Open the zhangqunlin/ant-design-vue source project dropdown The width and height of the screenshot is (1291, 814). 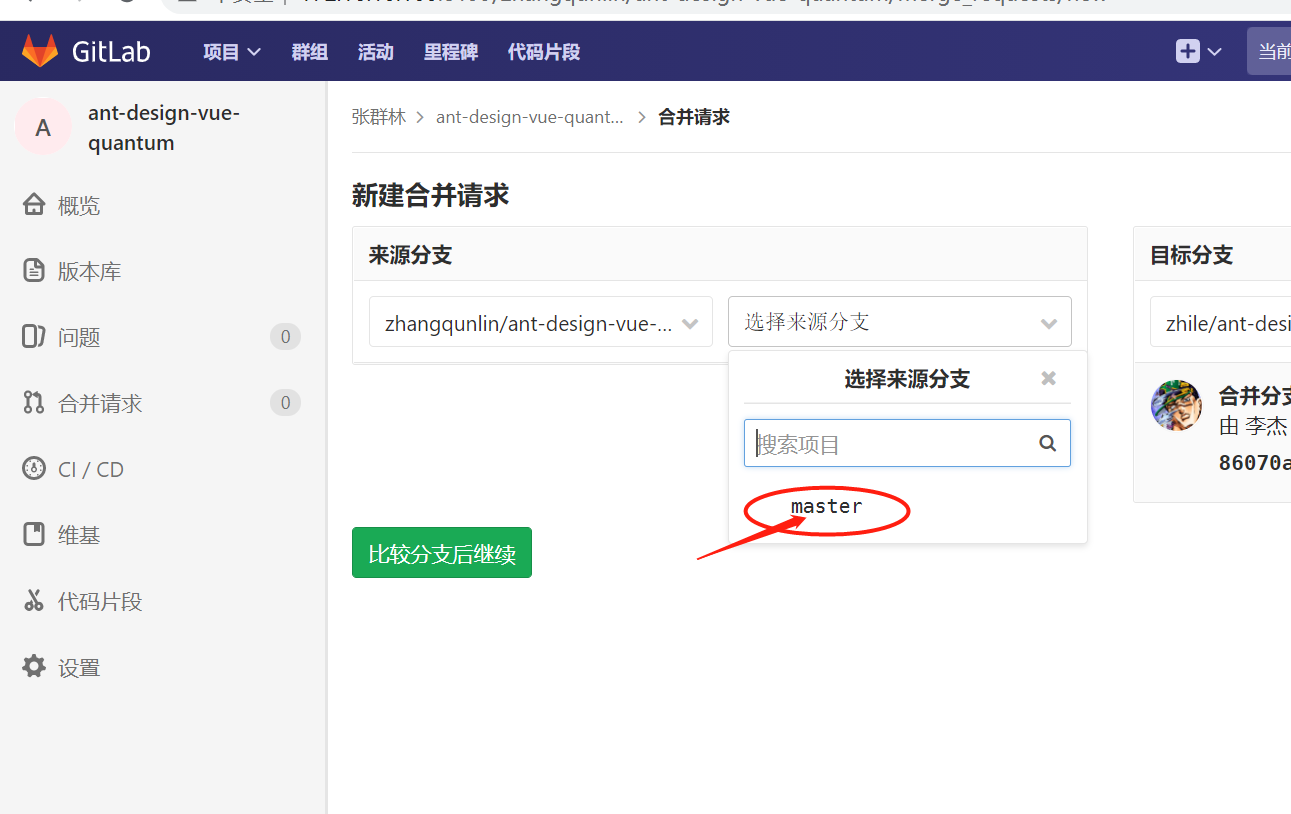point(541,322)
